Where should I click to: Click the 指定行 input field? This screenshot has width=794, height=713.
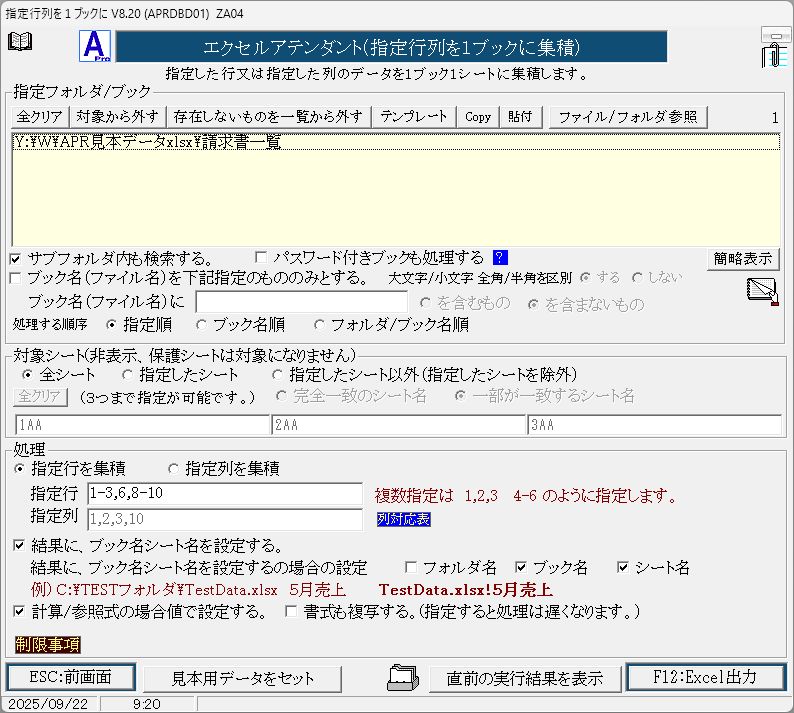(223, 494)
